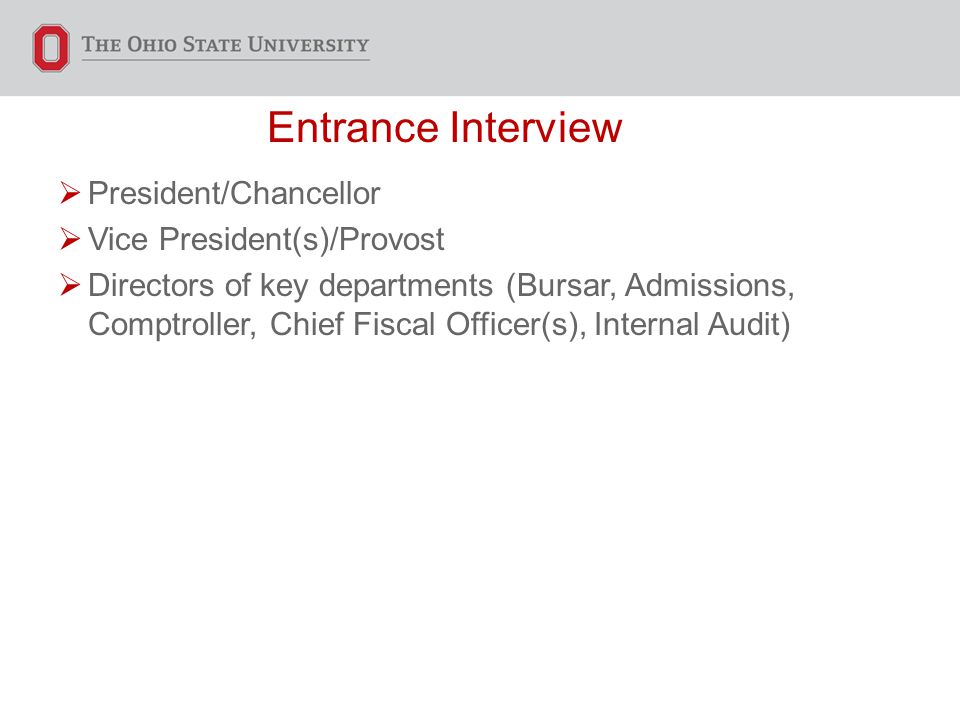The height and width of the screenshot is (720, 960).
Task: Click the underline beneath the university wordmark
Action: click(226, 59)
